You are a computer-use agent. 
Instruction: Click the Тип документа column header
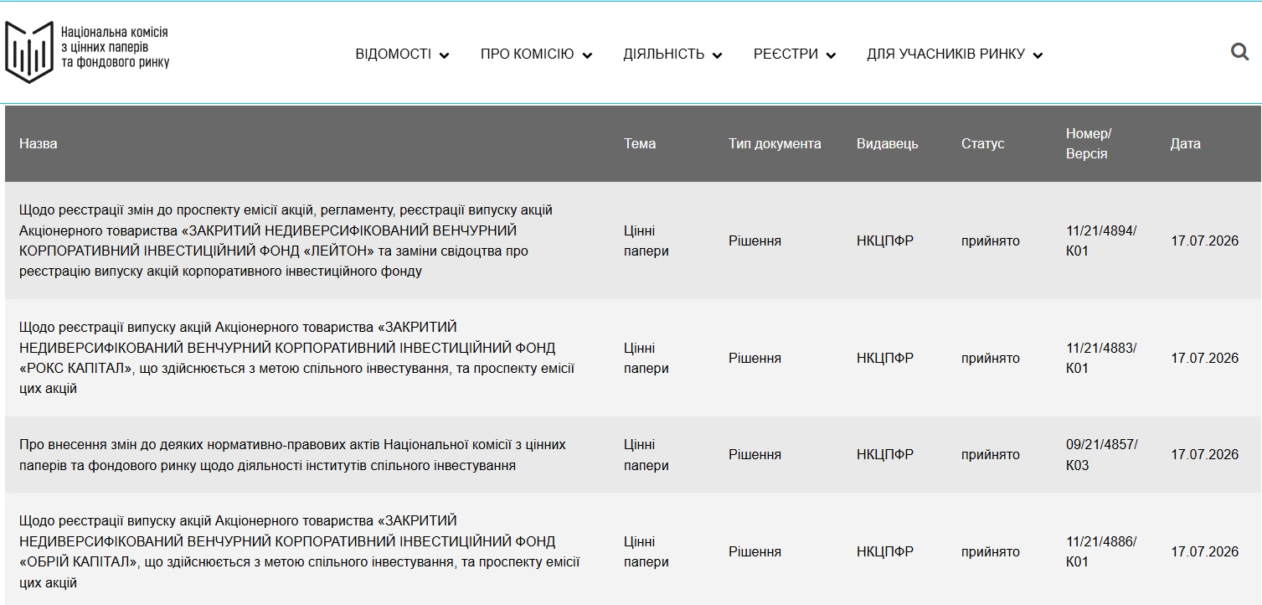(x=775, y=144)
